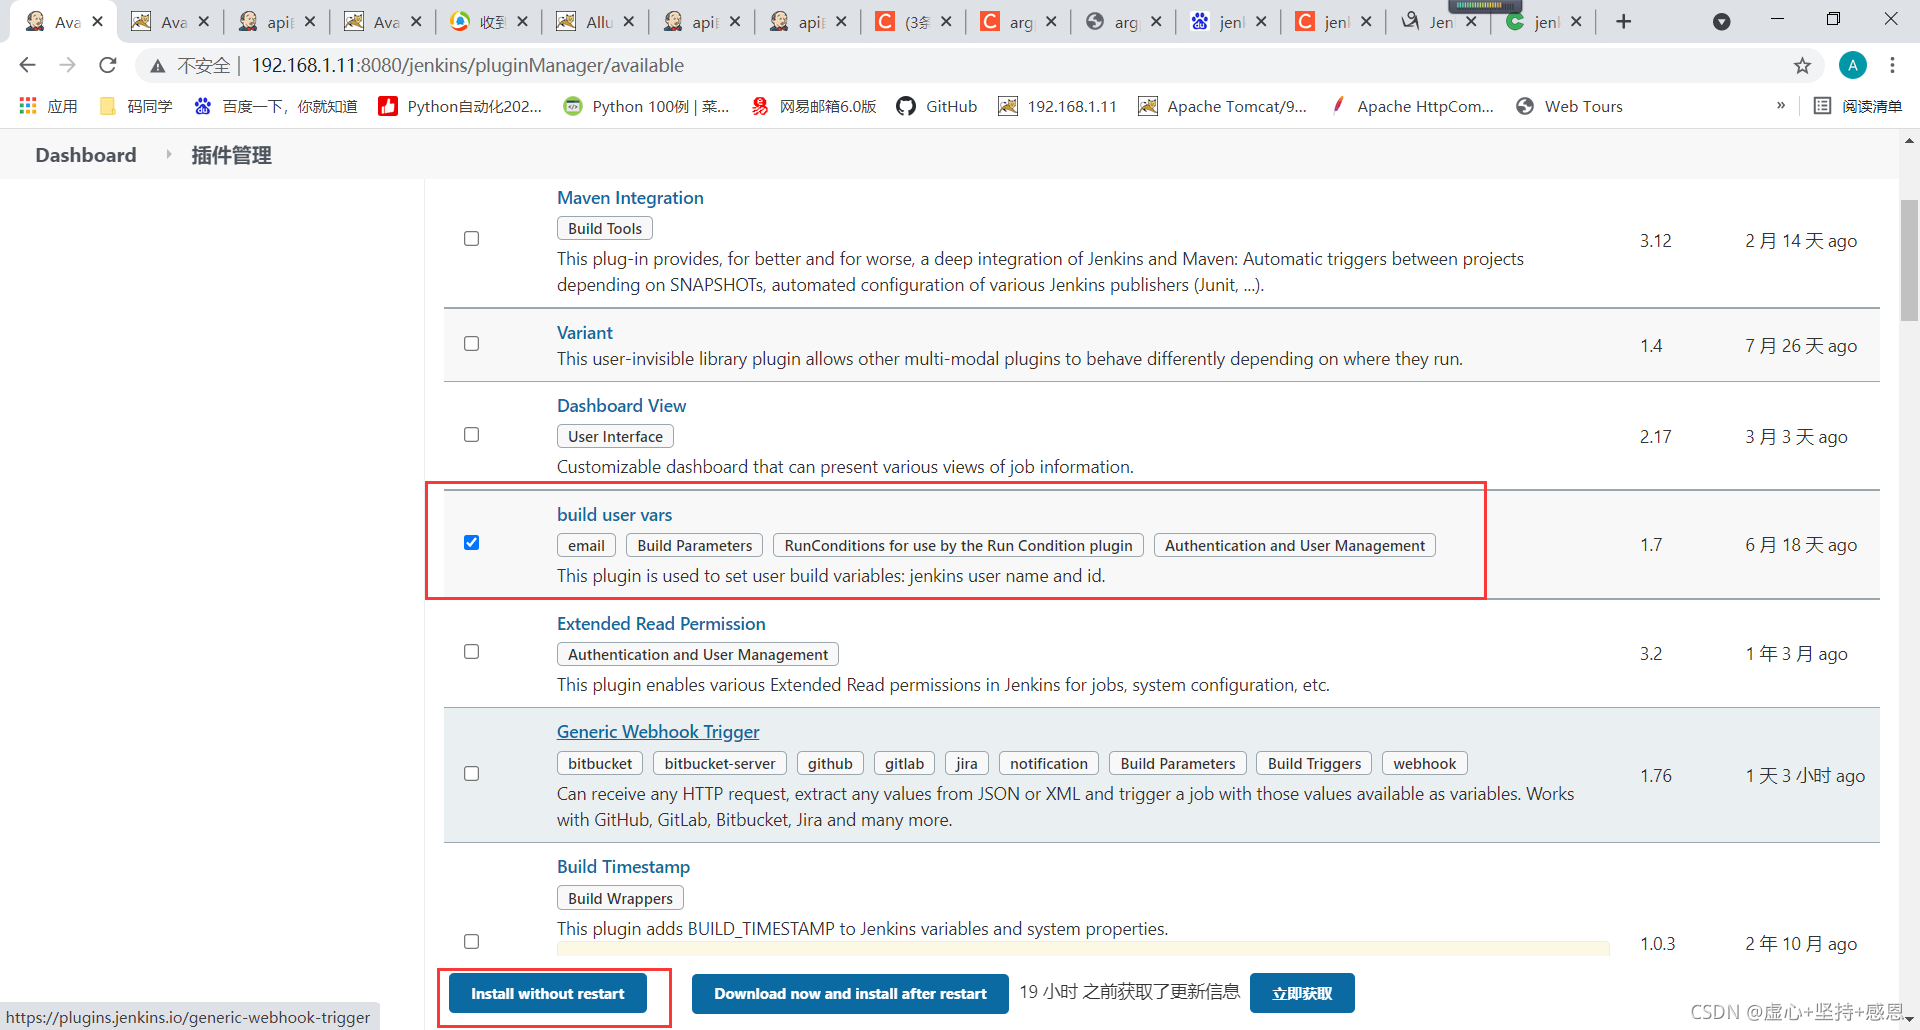Open the Web Tours bookmark

[x=1569, y=106]
